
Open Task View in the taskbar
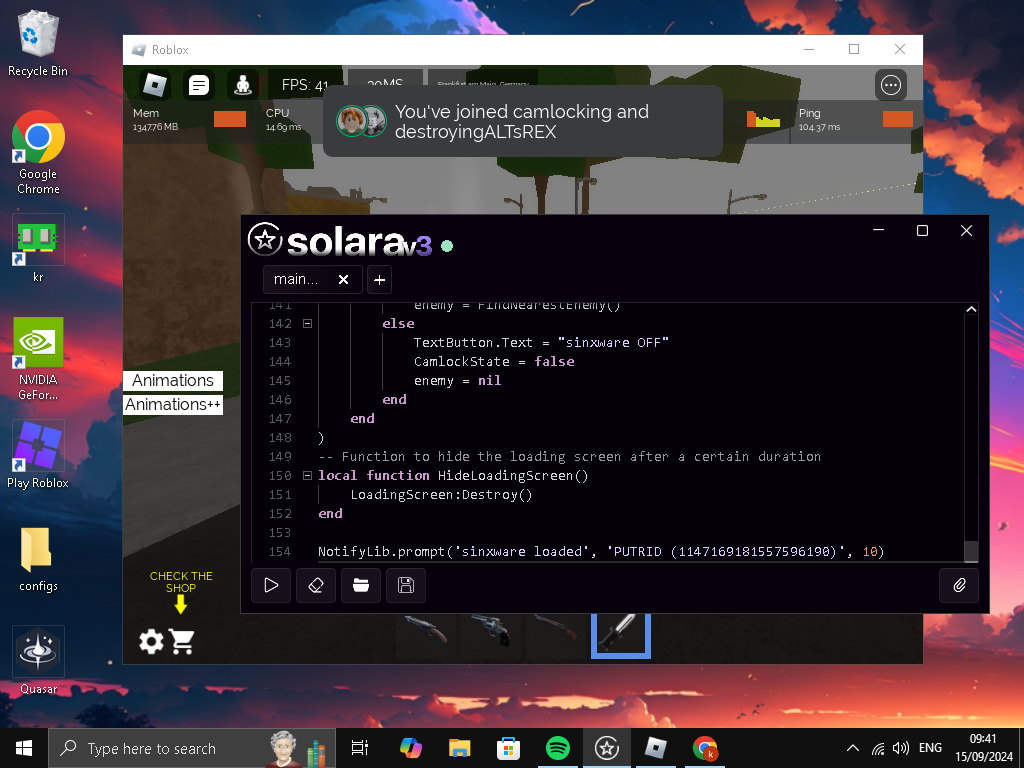coord(360,748)
